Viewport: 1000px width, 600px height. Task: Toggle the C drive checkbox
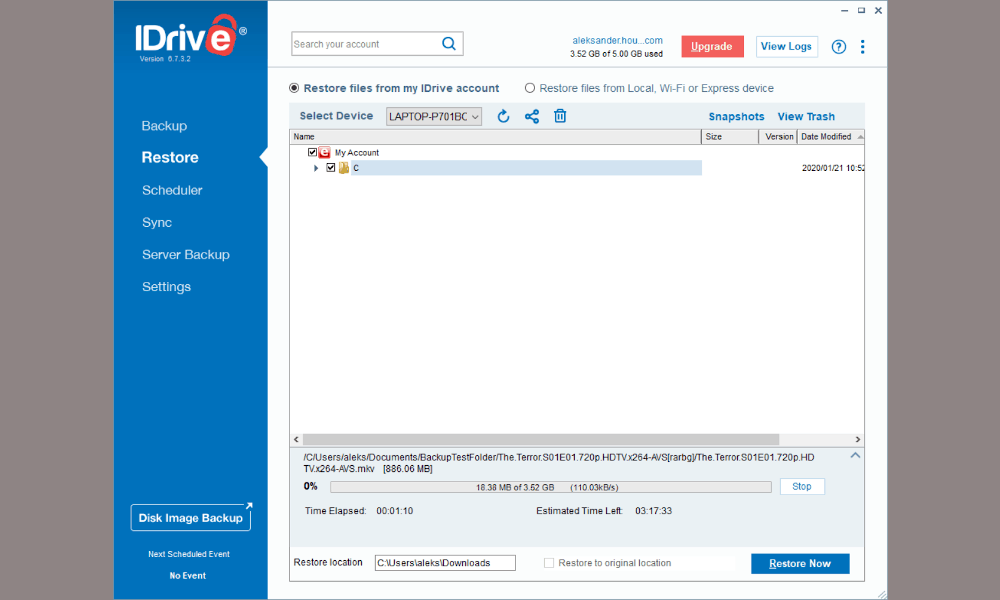click(x=330, y=168)
